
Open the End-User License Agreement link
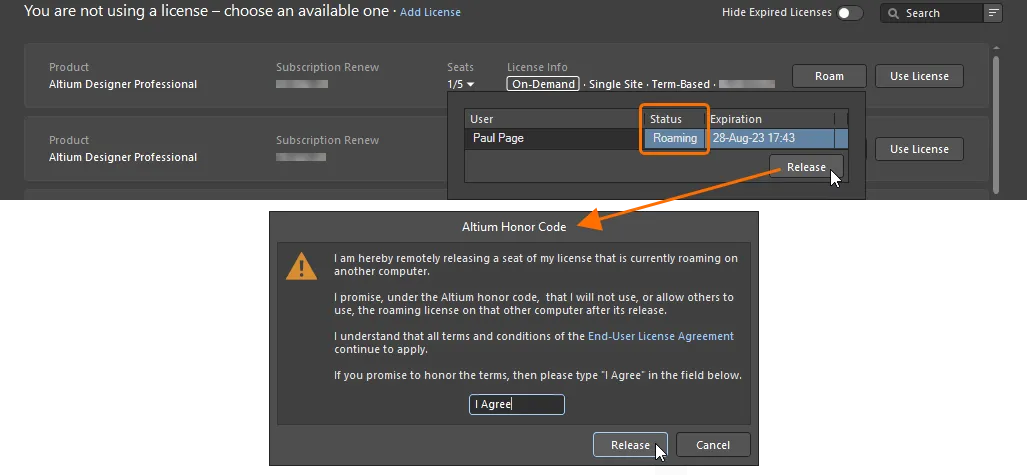[x=661, y=336]
